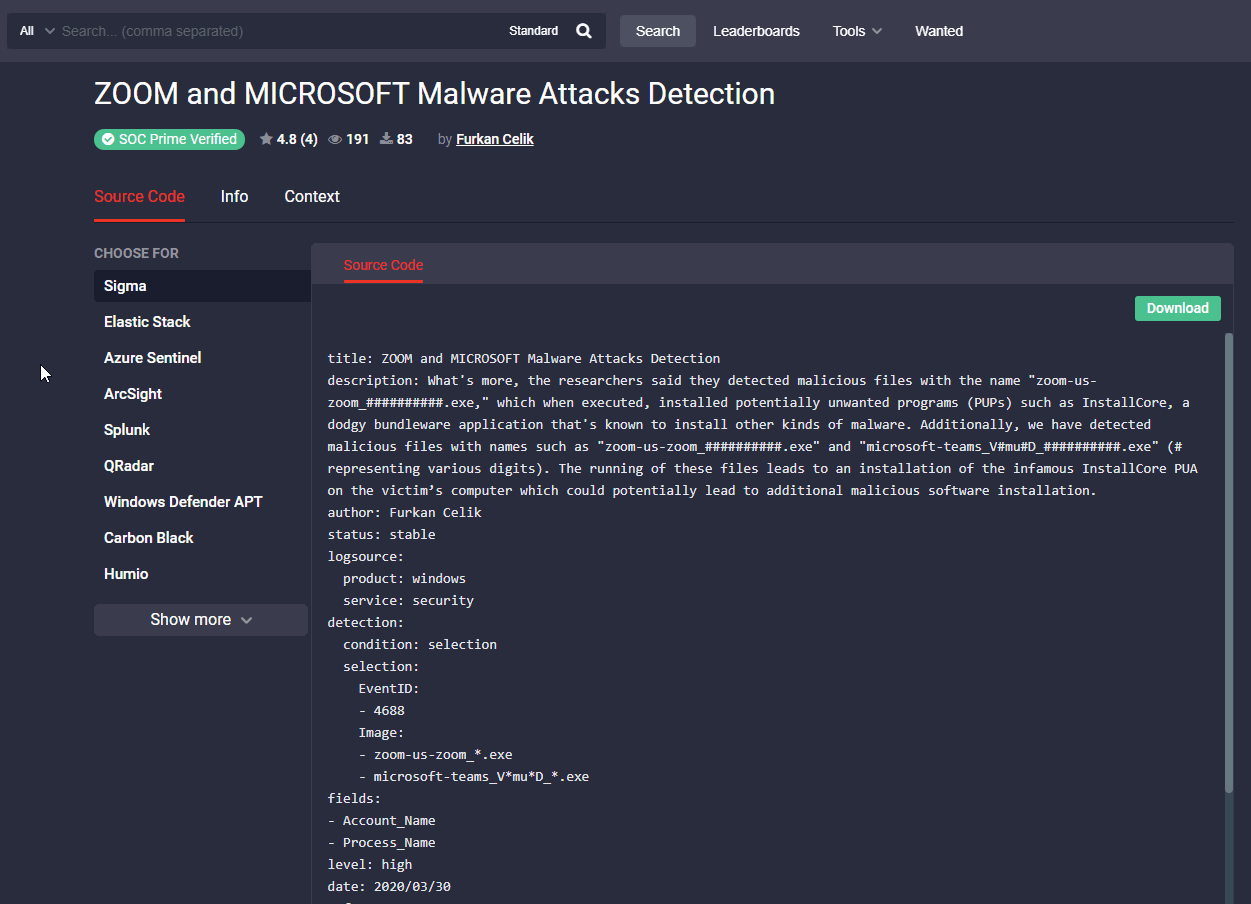The width and height of the screenshot is (1251, 904).
Task: Click the SOC Prime Verified badge
Action: [169, 139]
